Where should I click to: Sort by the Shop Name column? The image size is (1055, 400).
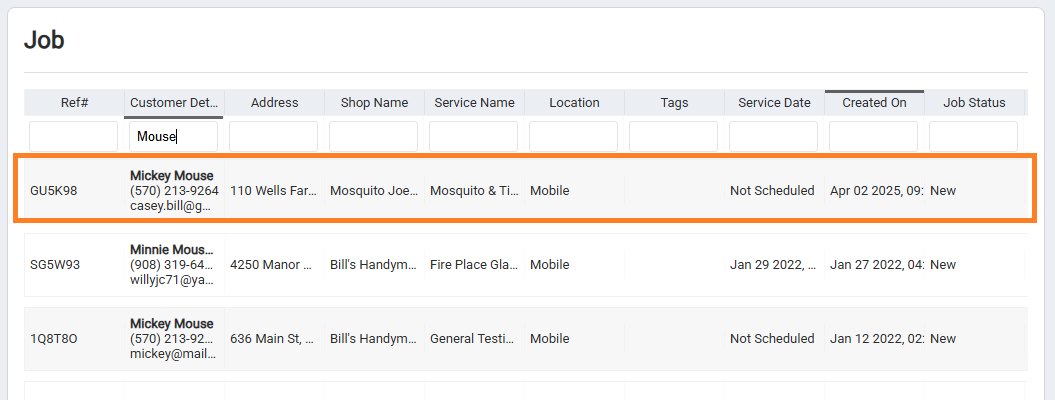(374, 103)
